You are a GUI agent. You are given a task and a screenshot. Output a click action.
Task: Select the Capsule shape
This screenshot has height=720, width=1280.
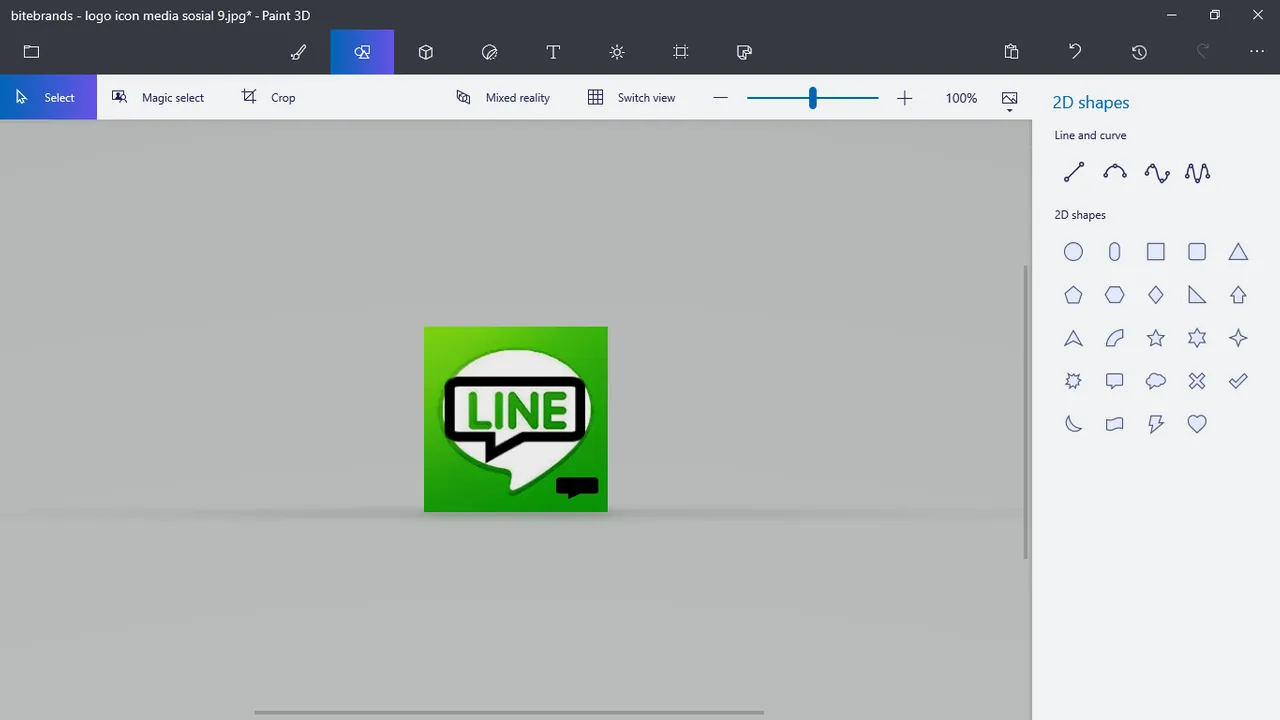coord(1115,252)
